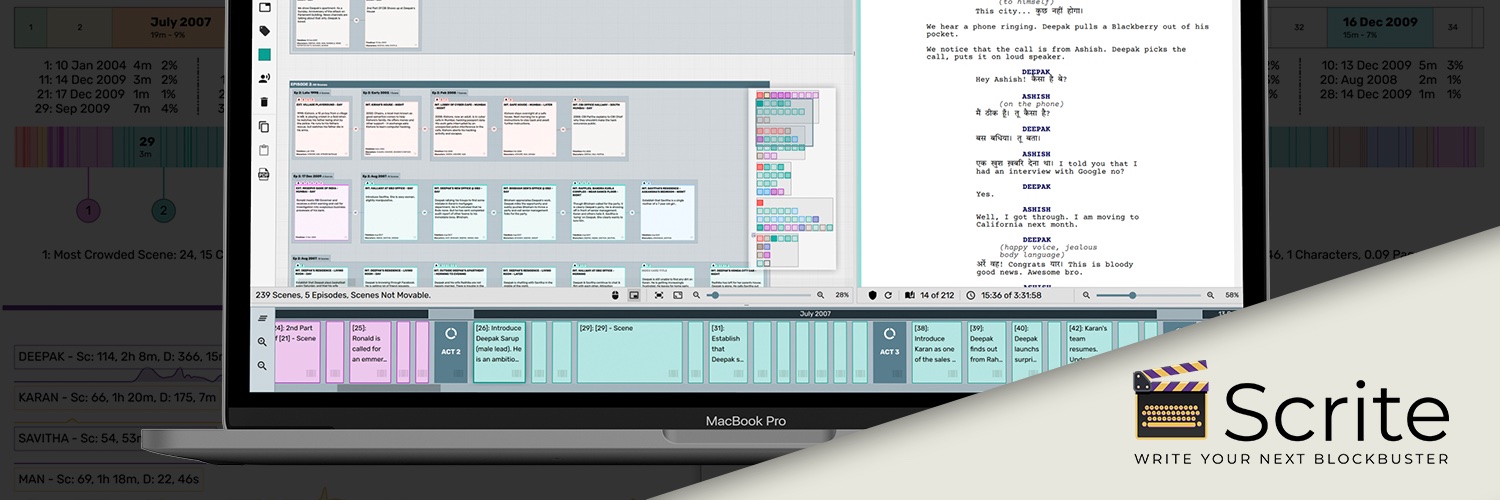Select timeline scene [38] Introduce Karan

pos(937,352)
